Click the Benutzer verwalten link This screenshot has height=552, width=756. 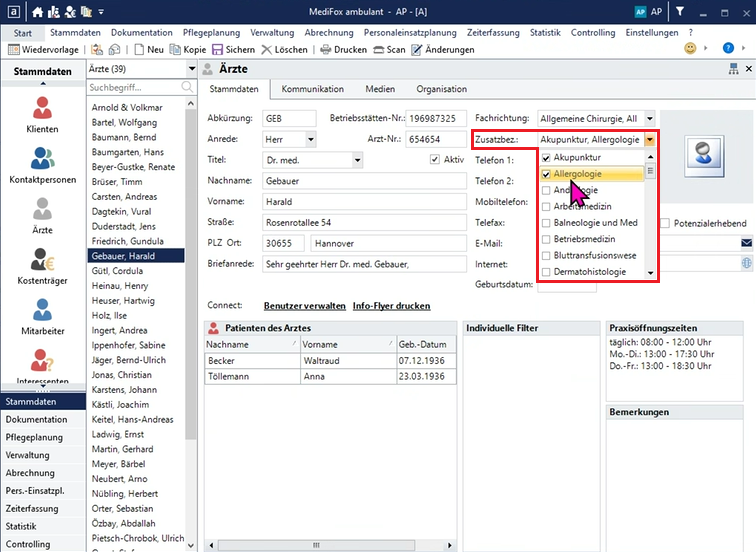click(x=304, y=306)
